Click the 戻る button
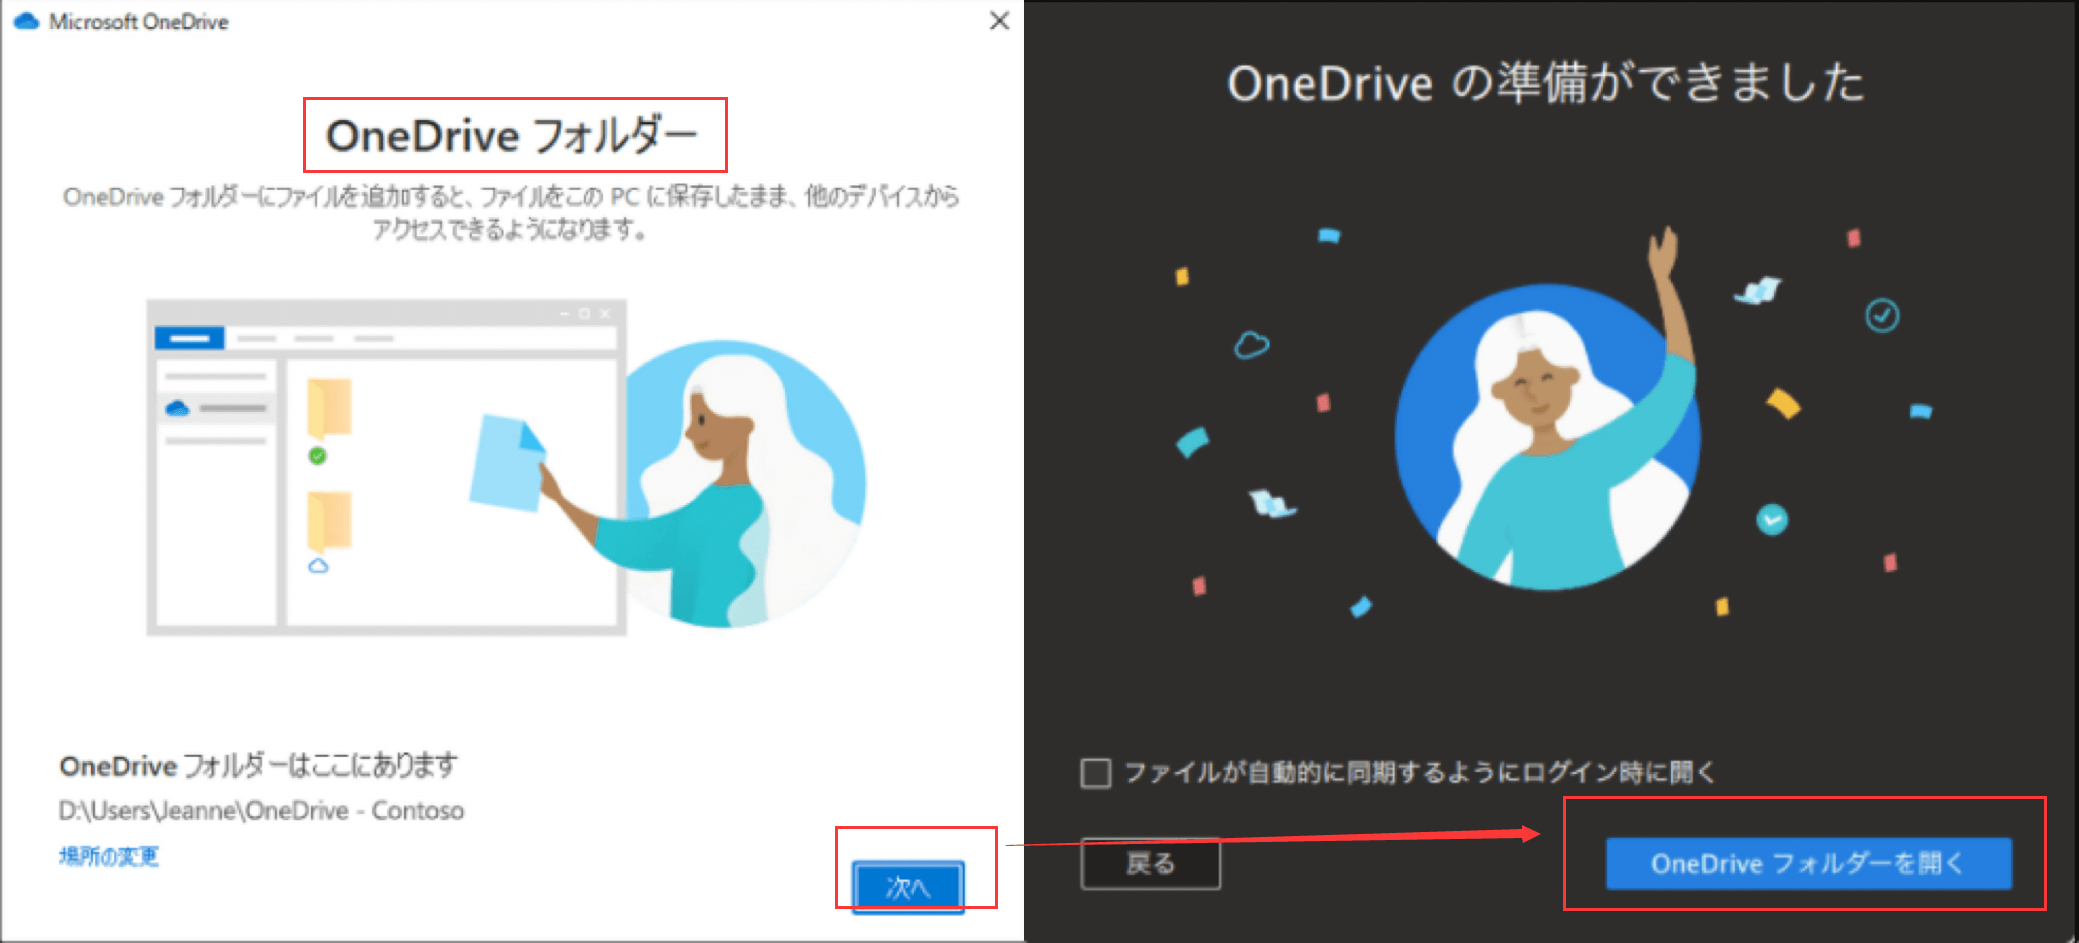This screenshot has width=2079, height=943. pos(1150,862)
